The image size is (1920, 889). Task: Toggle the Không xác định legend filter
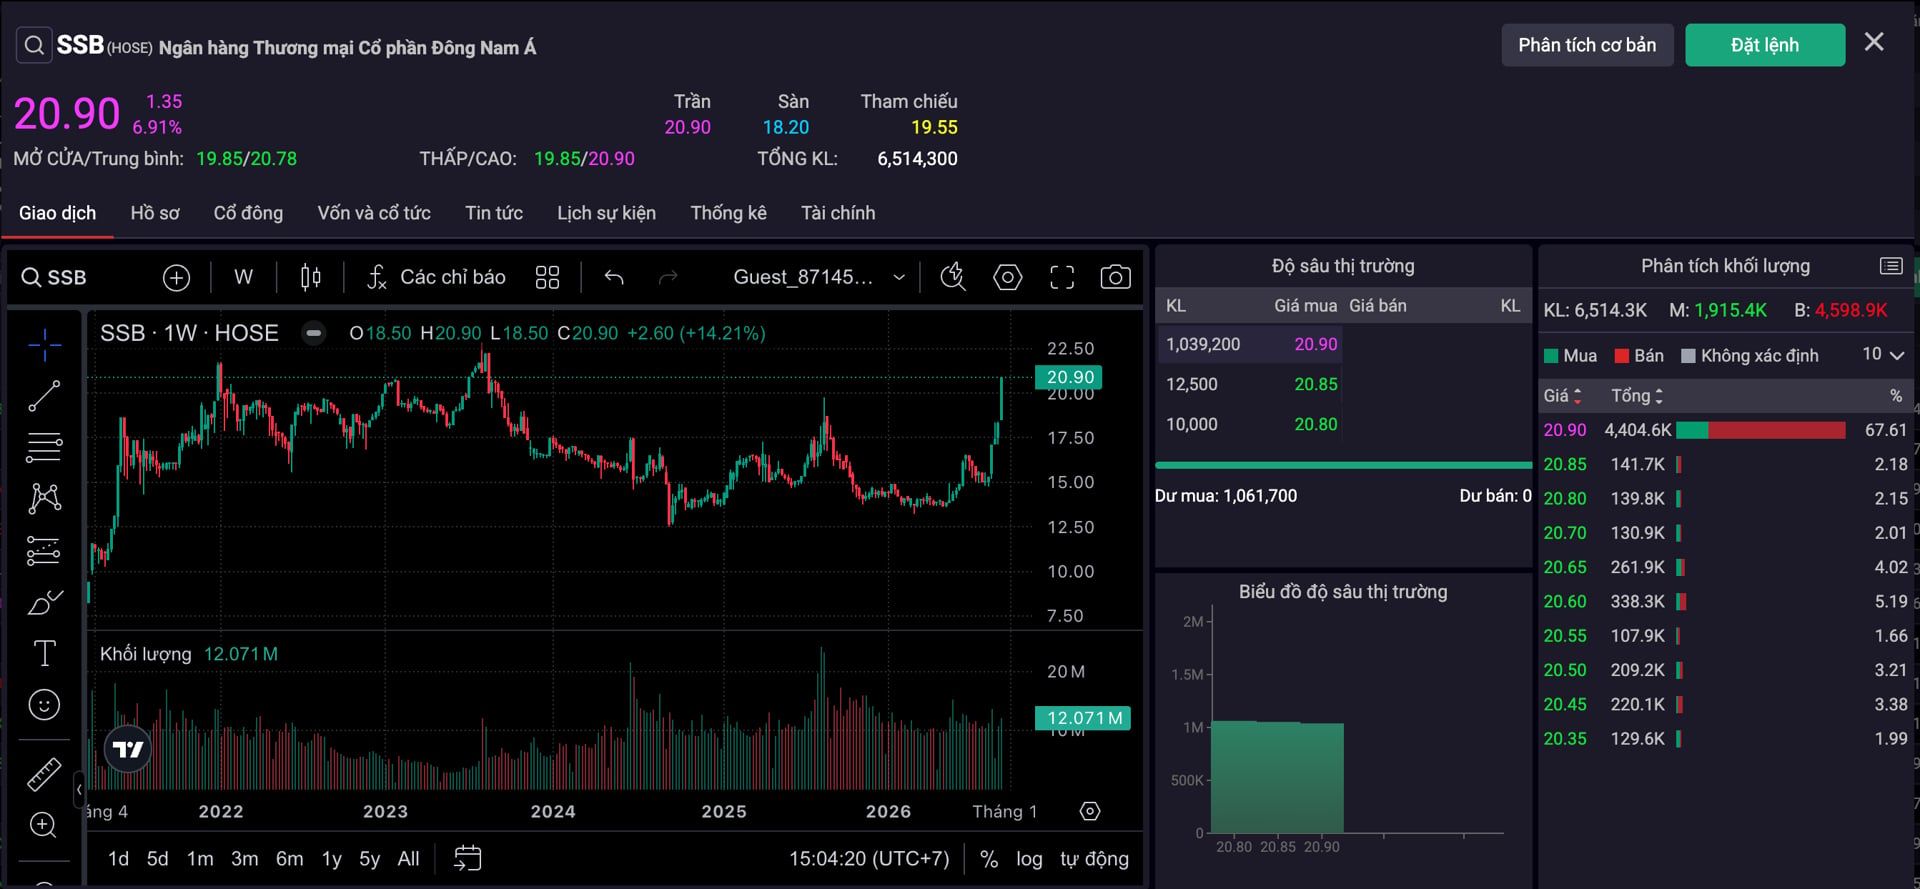click(x=1750, y=356)
